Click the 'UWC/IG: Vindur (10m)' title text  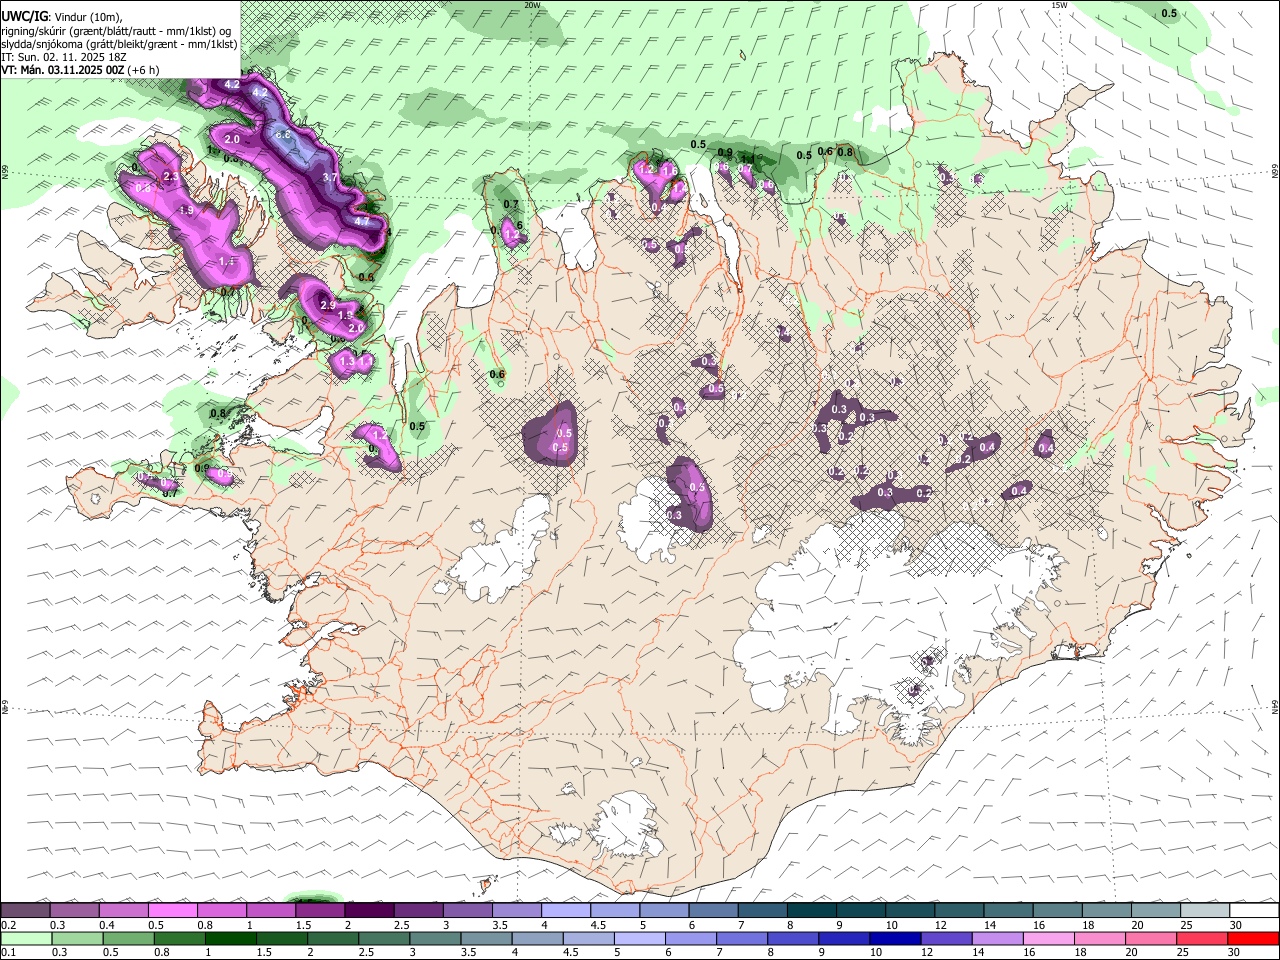point(61,17)
